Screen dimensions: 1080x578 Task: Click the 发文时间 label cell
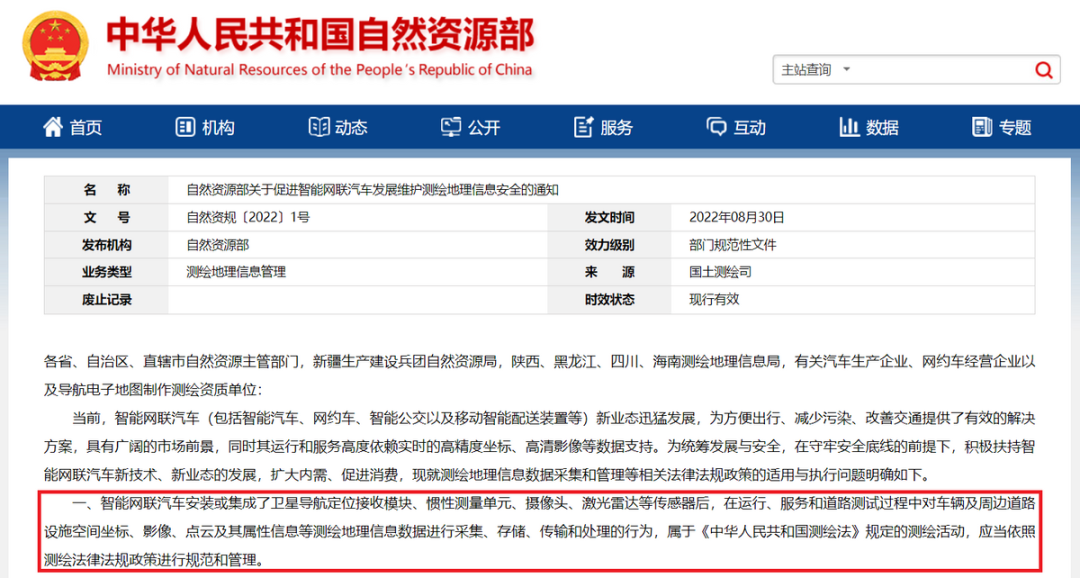coord(610,218)
